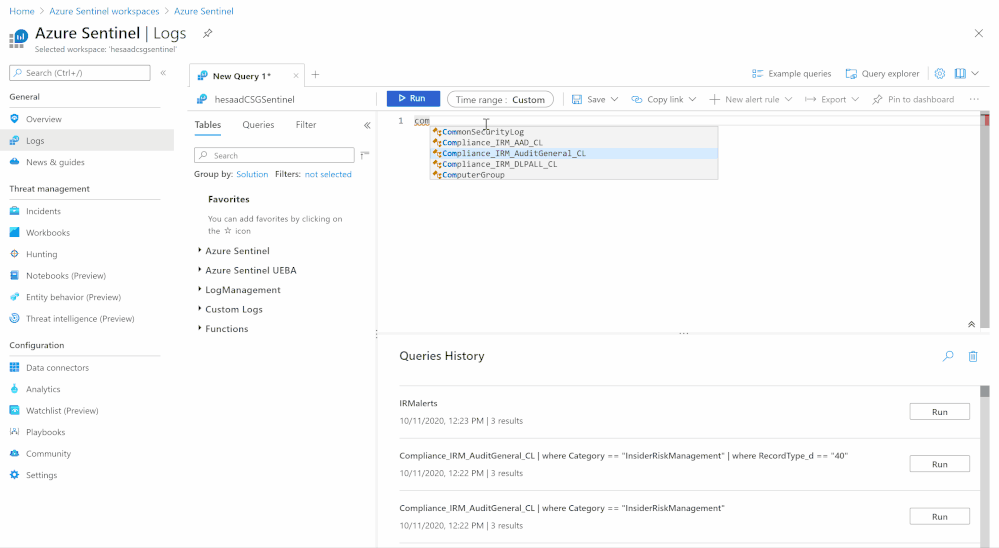Pin Azure Sentinel Logs blade
999x548 pixels.
[208, 33]
